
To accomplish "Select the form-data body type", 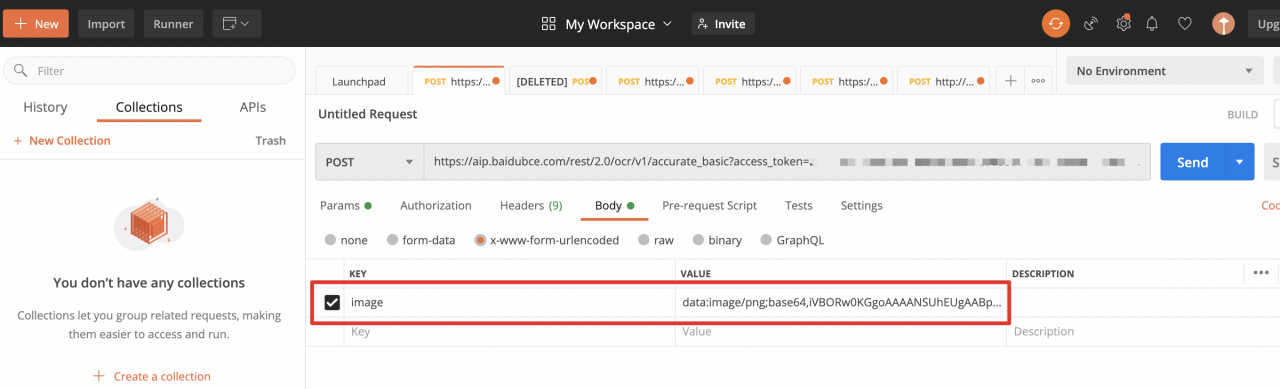I will click(x=421, y=240).
